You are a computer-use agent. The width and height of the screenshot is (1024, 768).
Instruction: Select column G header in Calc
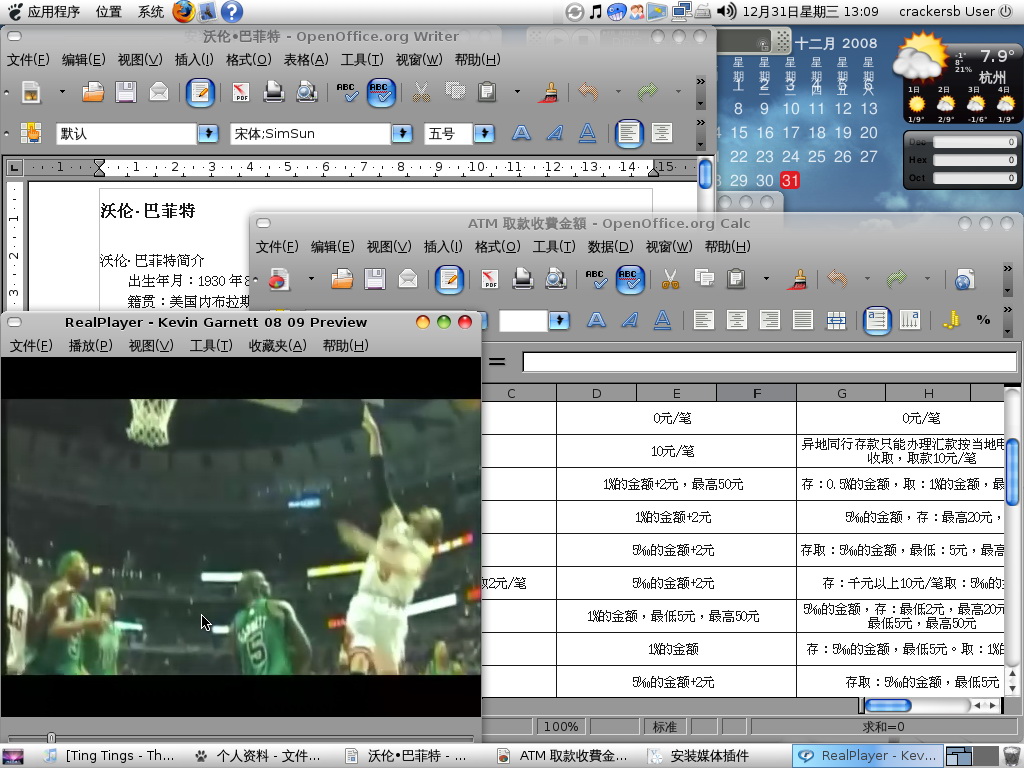pos(841,393)
